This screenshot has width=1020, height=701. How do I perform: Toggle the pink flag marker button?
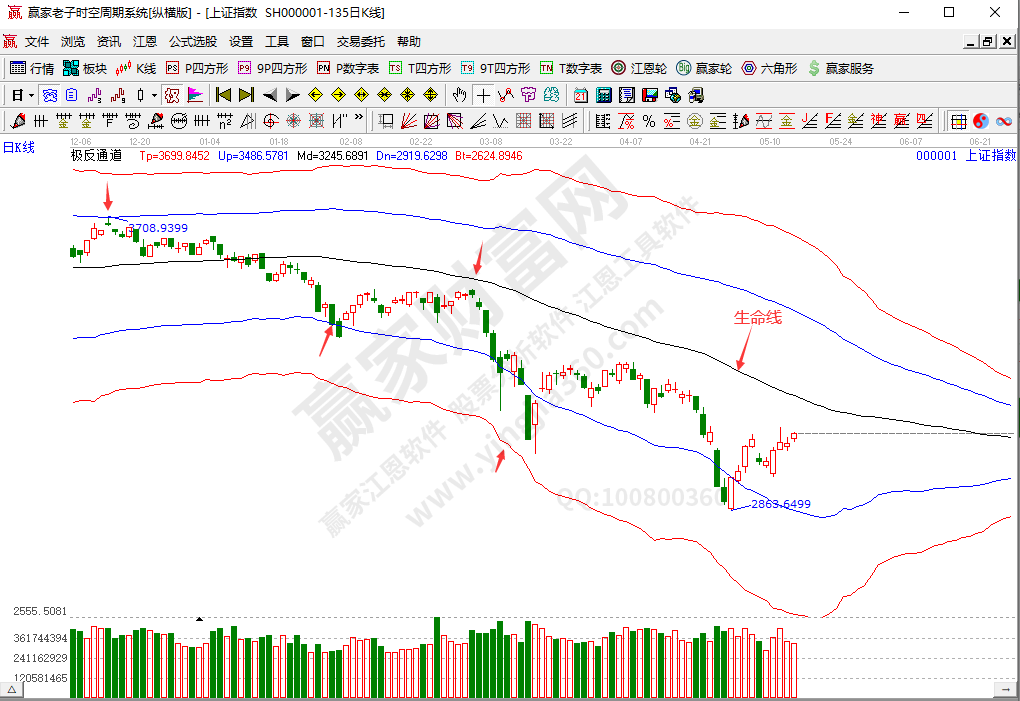coord(195,95)
